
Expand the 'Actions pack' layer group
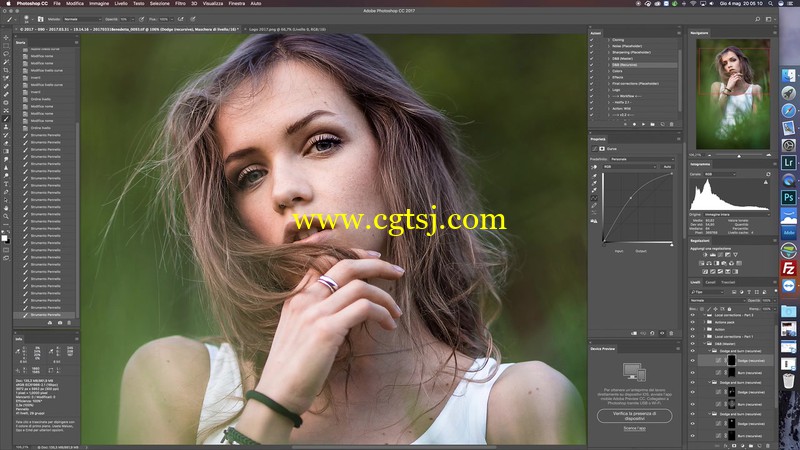[704, 322]
